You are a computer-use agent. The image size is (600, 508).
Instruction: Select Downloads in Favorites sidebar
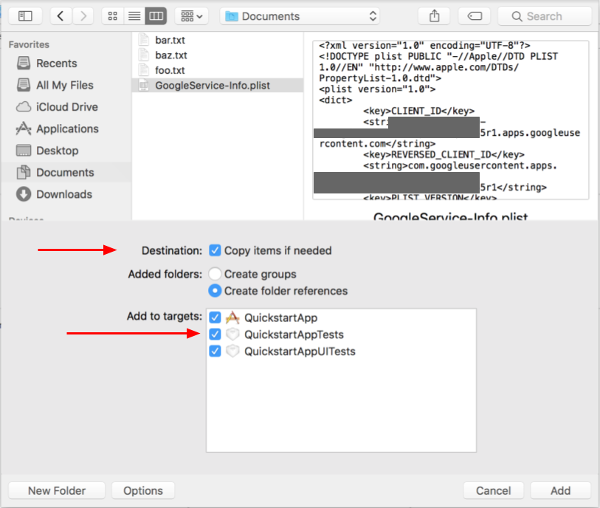point(63,194)
